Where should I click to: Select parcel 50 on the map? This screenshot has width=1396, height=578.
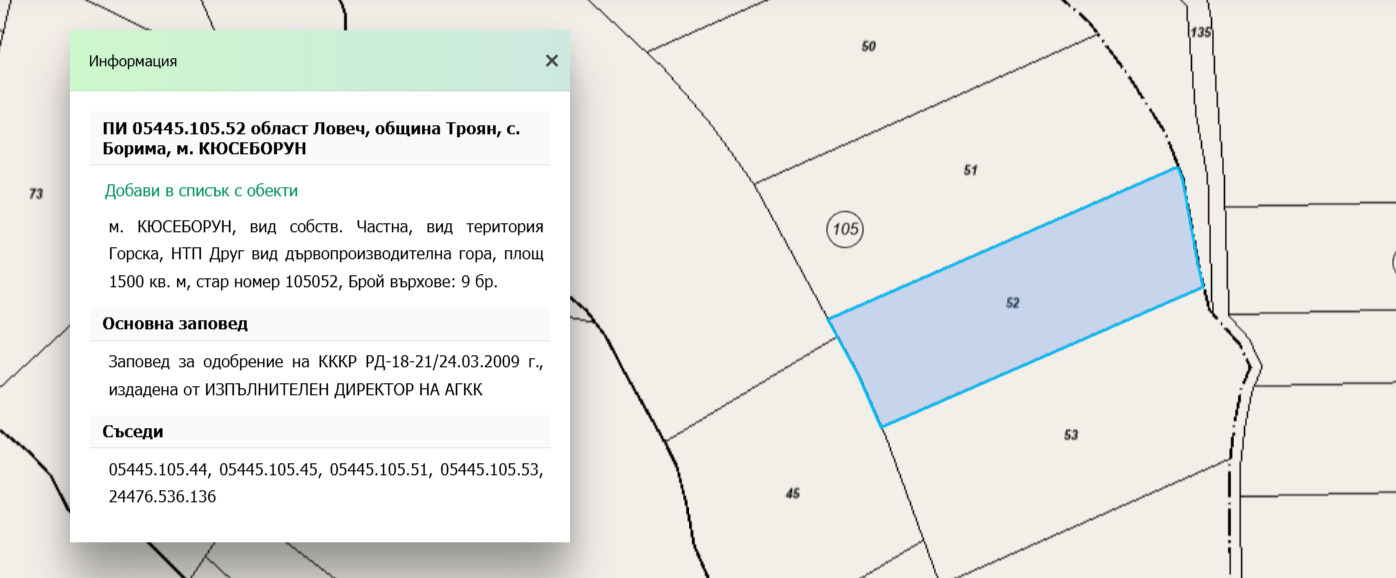pos(868,46)
